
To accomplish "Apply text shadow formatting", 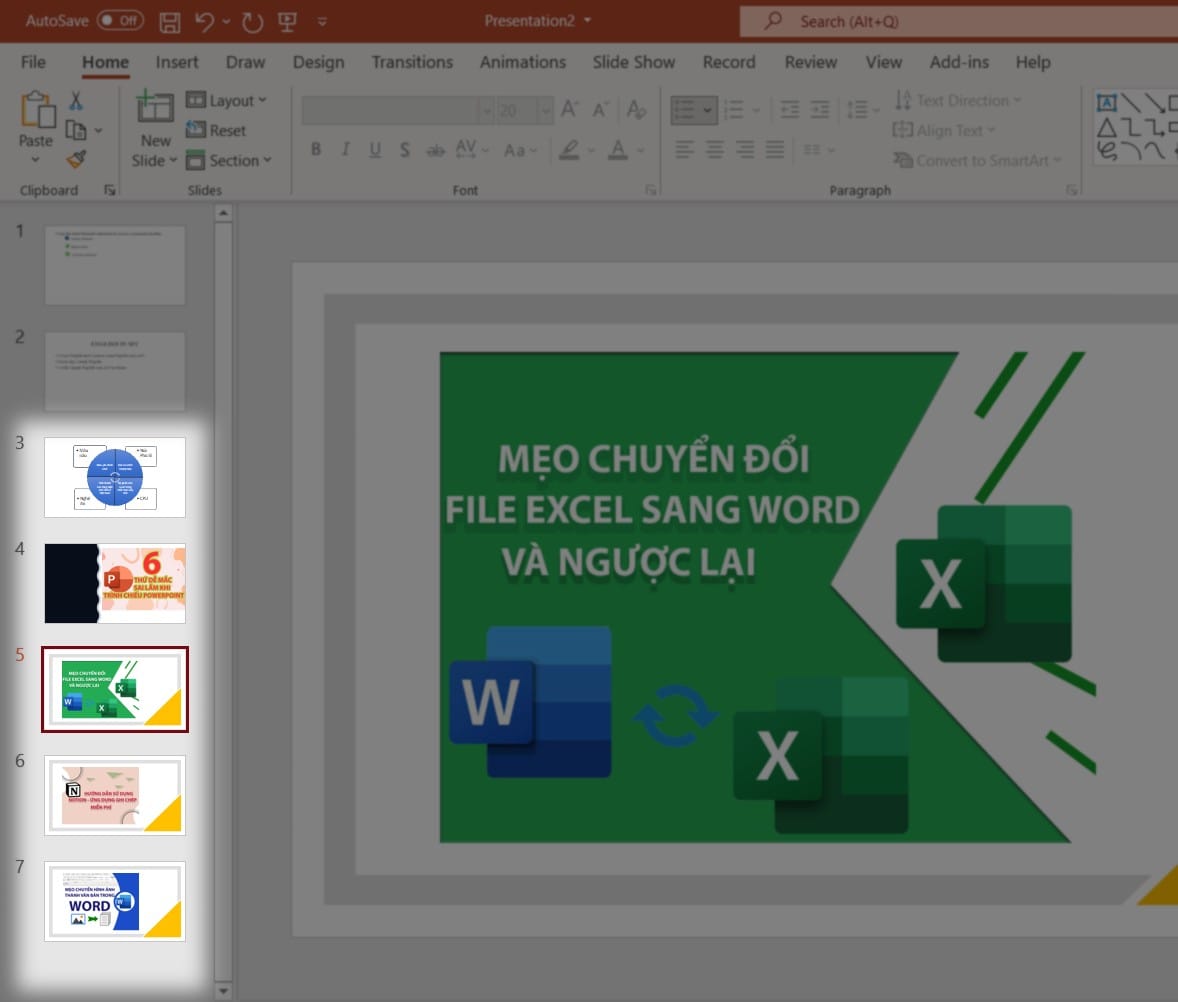I will click(404, 149).
